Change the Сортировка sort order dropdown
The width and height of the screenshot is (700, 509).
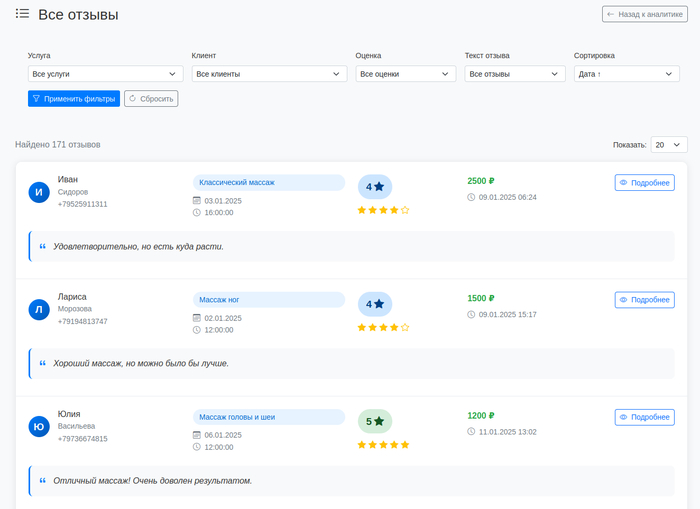point(626,74)
